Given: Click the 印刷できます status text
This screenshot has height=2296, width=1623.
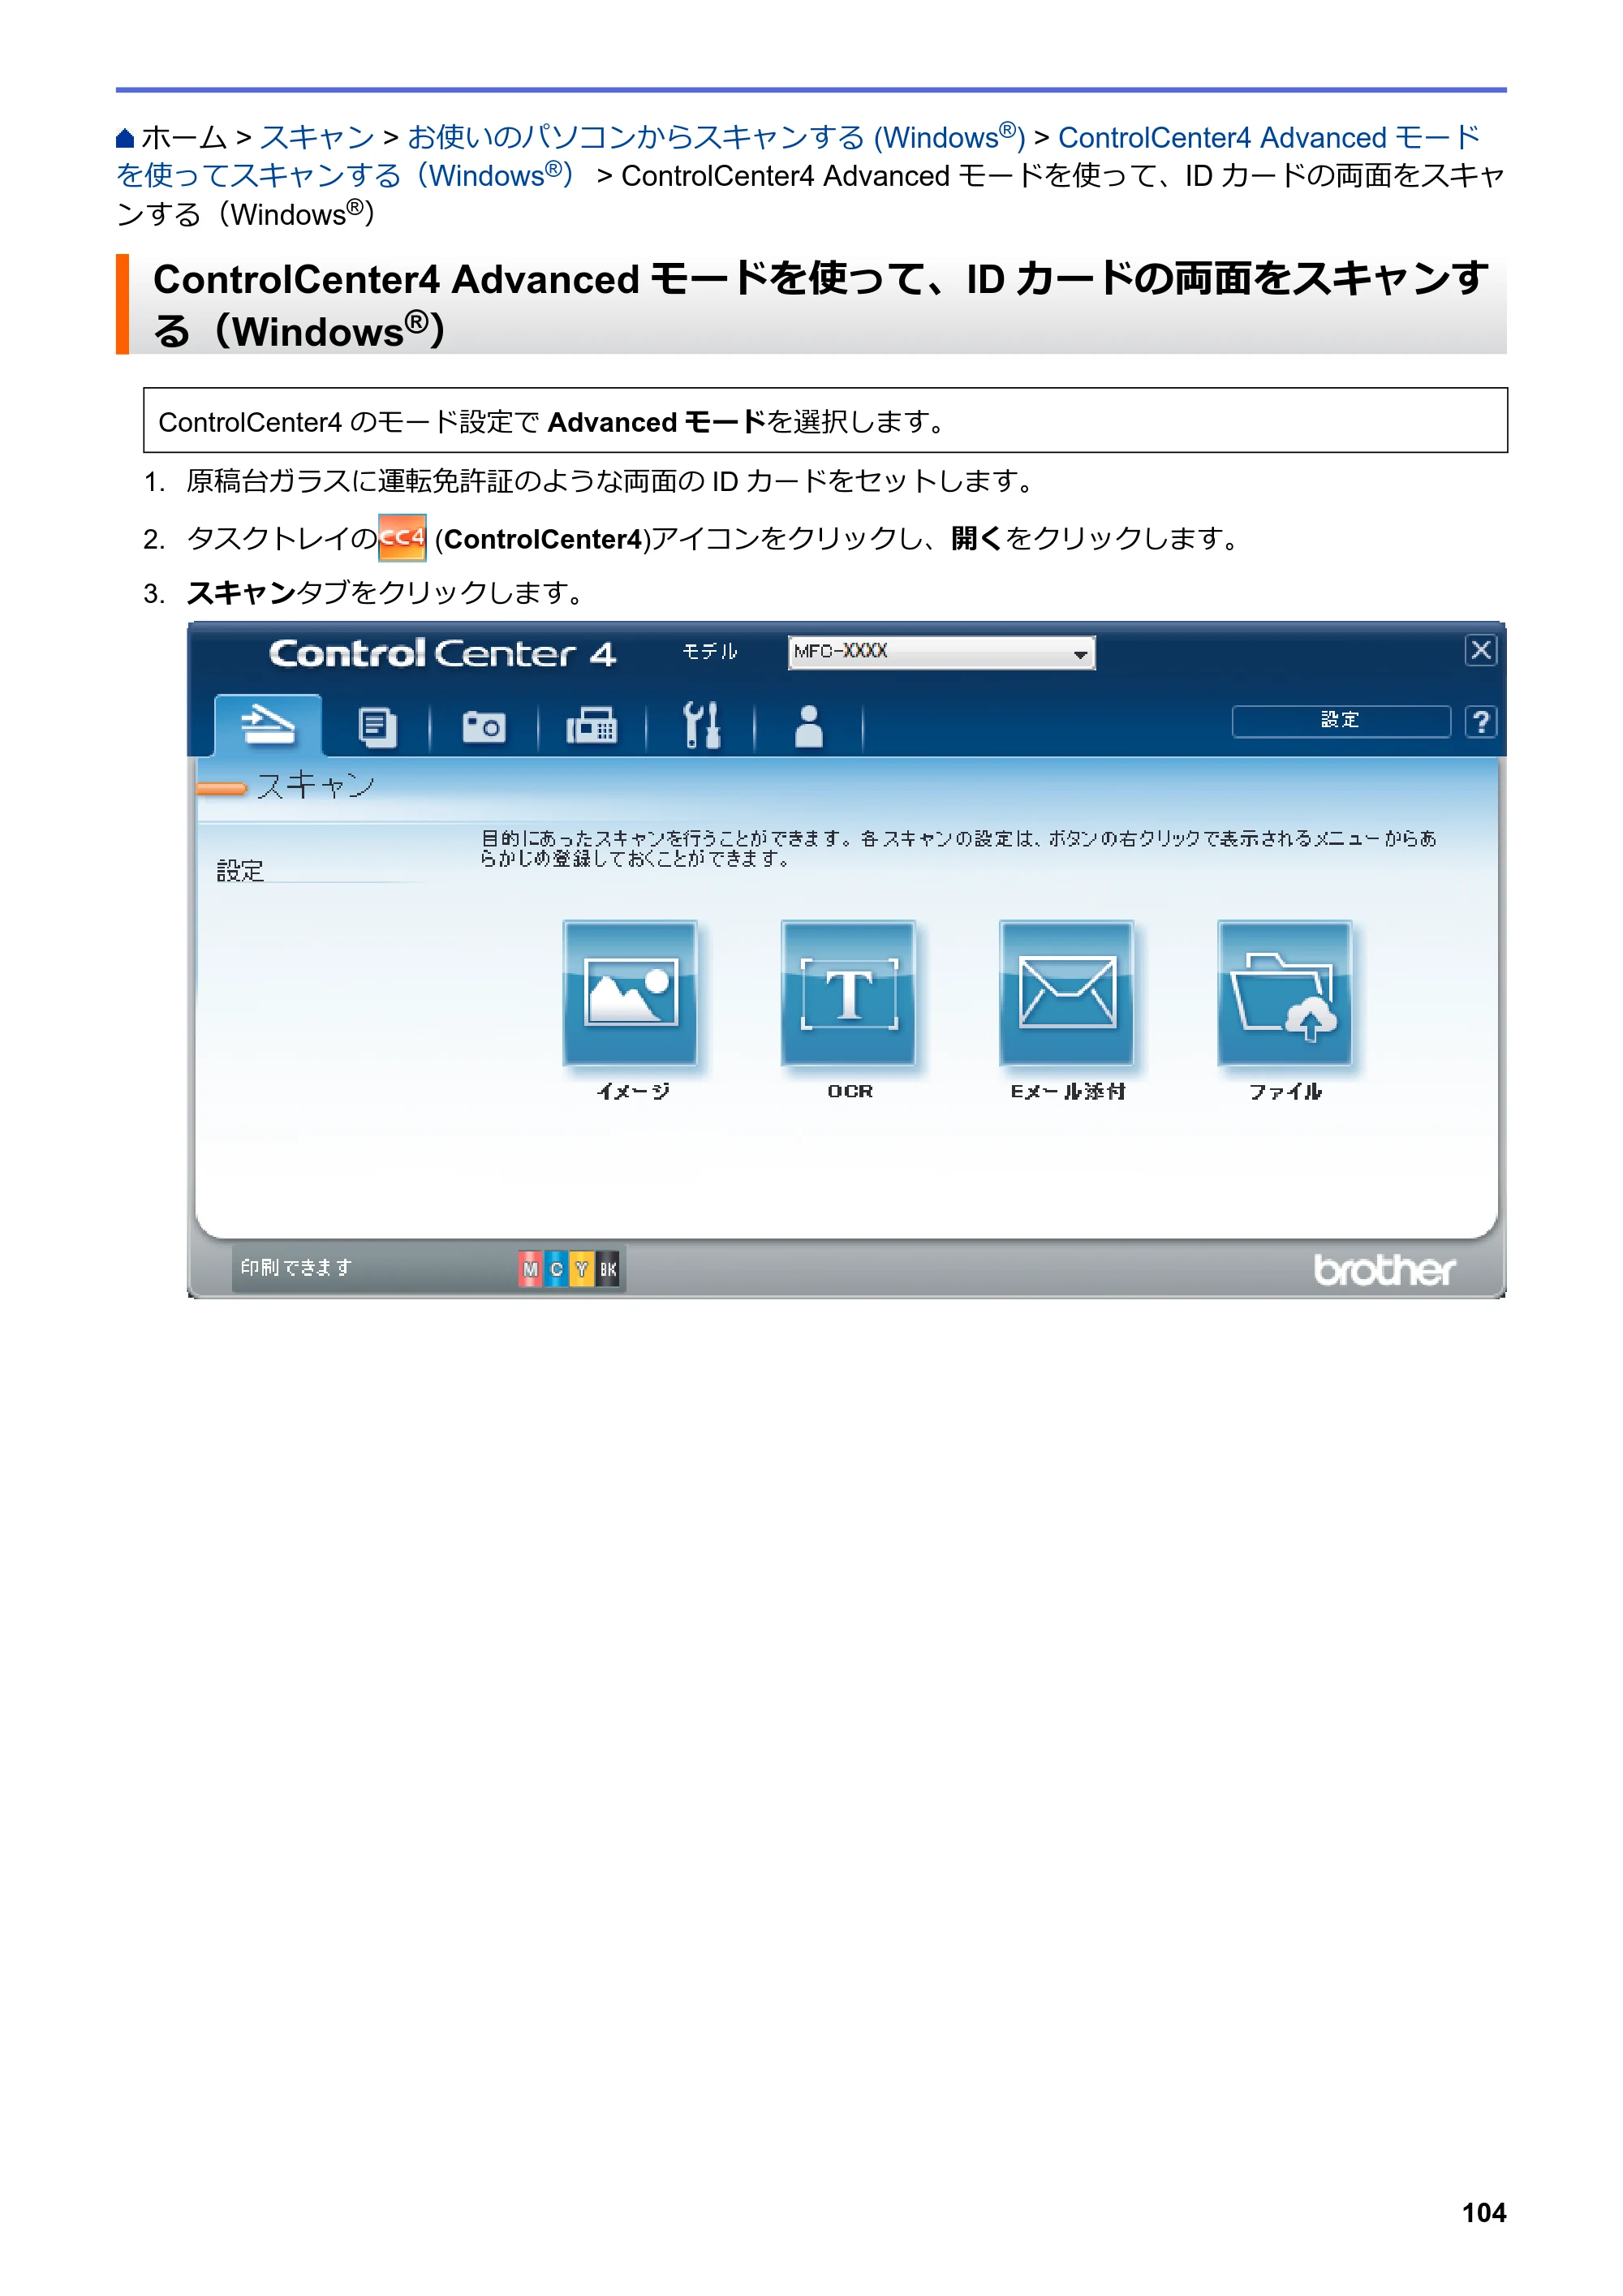Looking at the screenshot, I should [x=296, y=1268].
